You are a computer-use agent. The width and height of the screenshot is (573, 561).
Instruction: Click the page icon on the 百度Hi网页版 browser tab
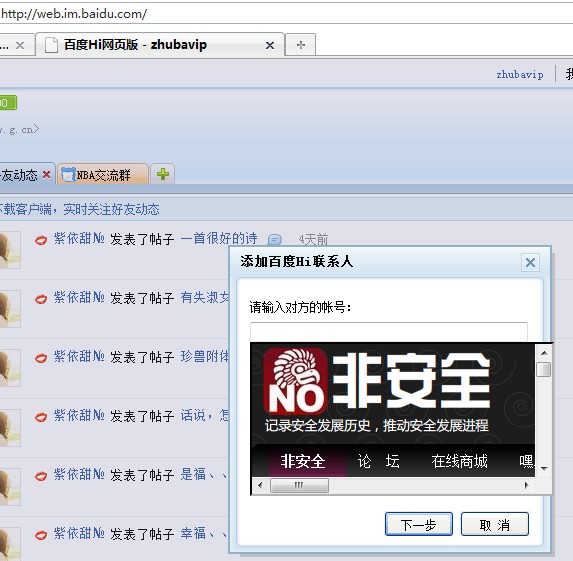coord(51,45)
